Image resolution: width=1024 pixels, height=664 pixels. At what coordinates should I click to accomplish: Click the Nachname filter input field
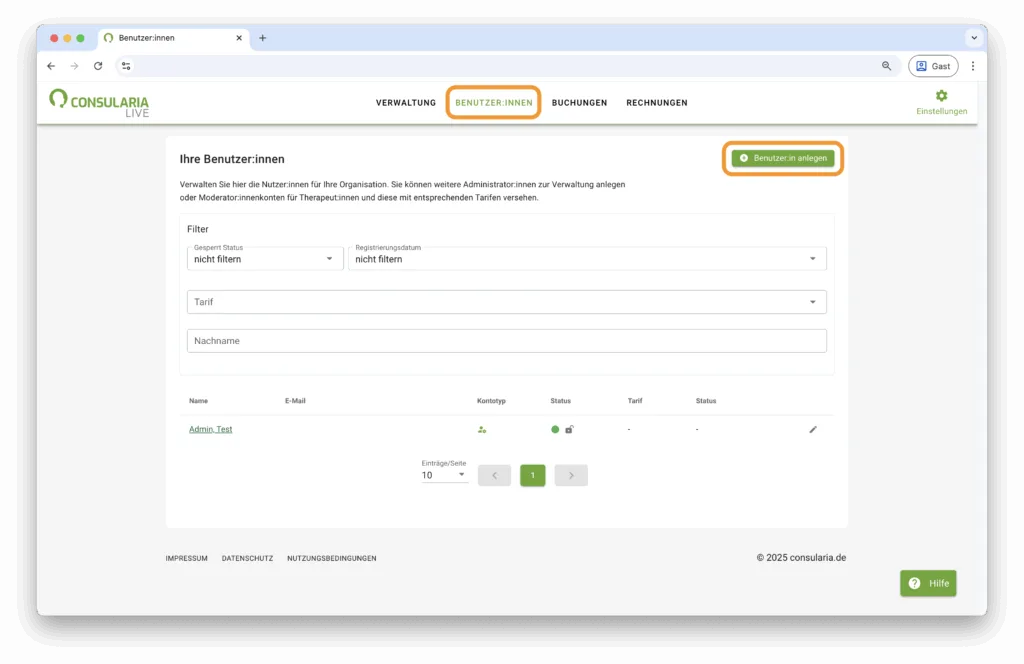pyautogui.click(x=506, y=341)
